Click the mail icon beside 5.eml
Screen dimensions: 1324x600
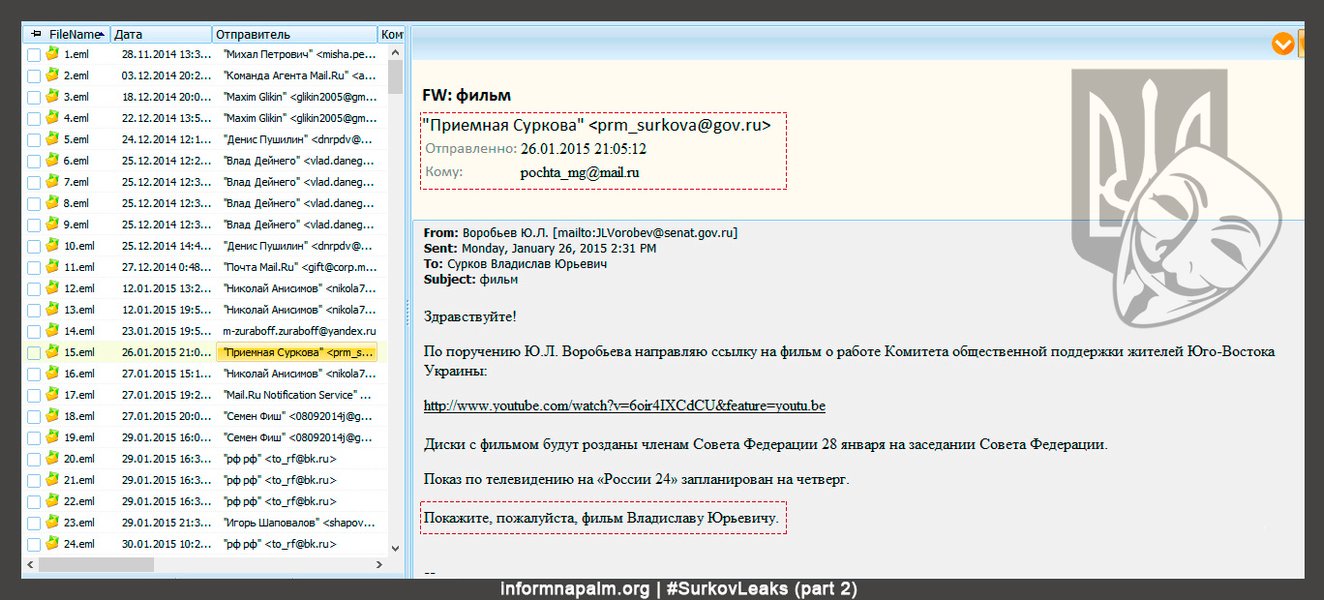pos(52,139)
